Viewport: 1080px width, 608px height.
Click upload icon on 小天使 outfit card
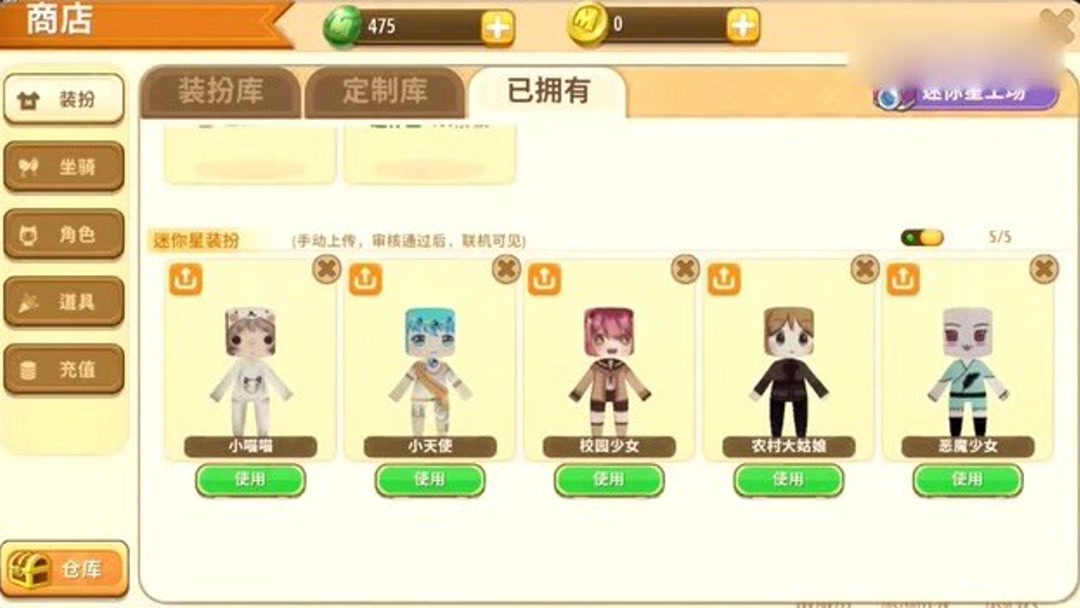click(x=365, y=280)
